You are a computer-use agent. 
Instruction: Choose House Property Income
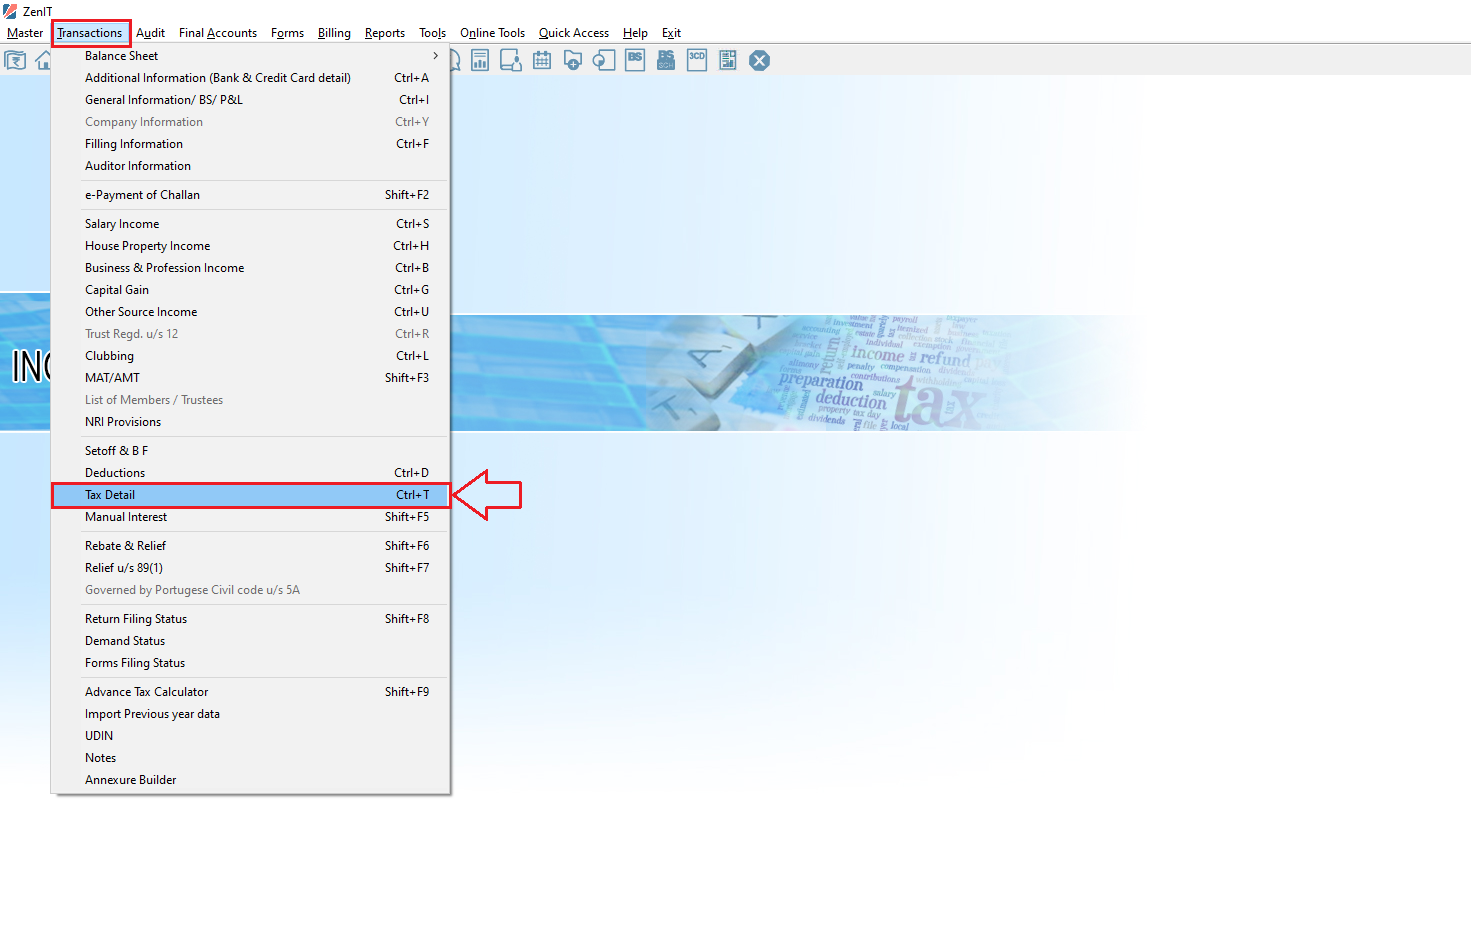tap(250, 246)
